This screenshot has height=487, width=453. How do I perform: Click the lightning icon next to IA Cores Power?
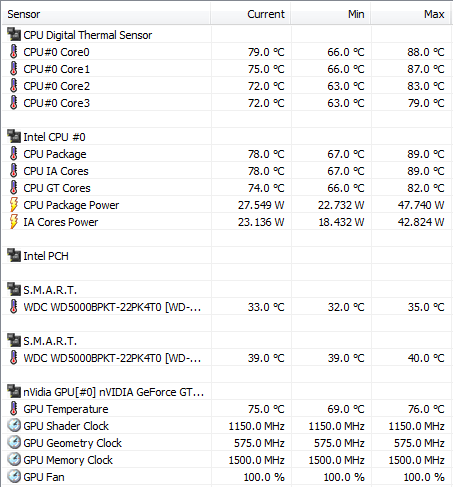point(14,222)
